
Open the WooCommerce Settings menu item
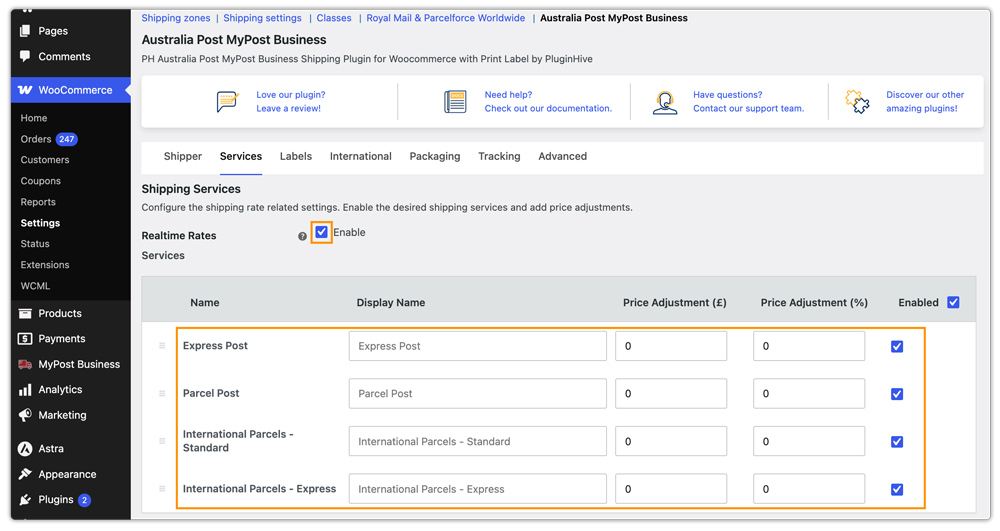(x=40, y=223)
